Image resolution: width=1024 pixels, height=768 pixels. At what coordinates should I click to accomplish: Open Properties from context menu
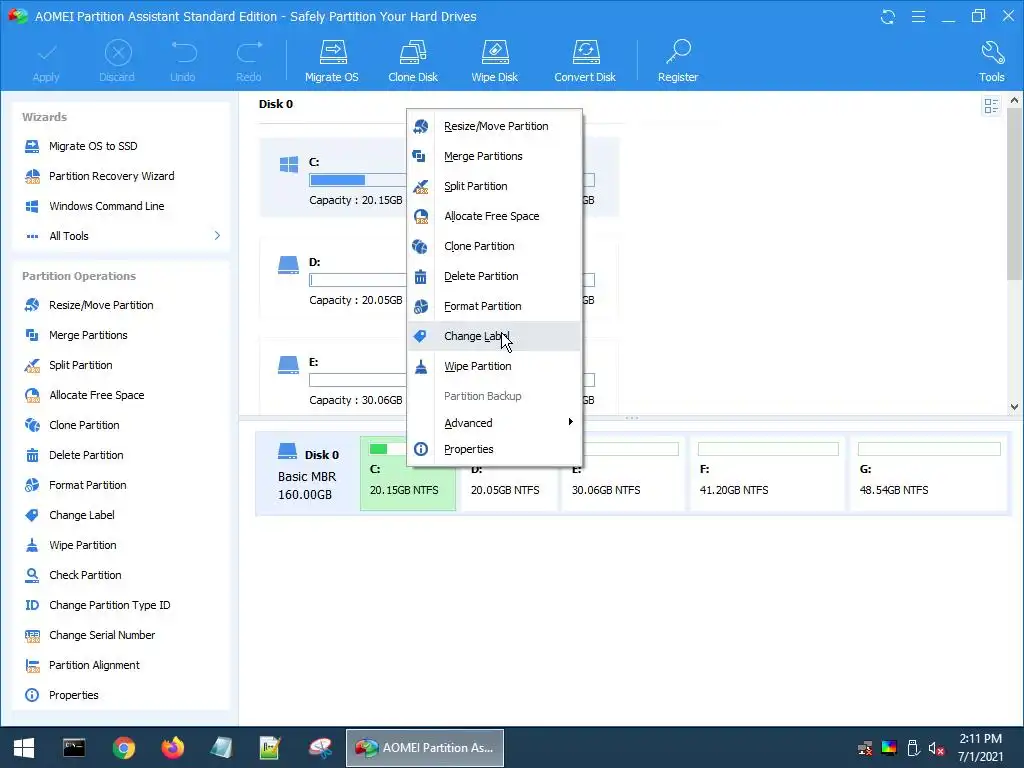coord(494,449)
